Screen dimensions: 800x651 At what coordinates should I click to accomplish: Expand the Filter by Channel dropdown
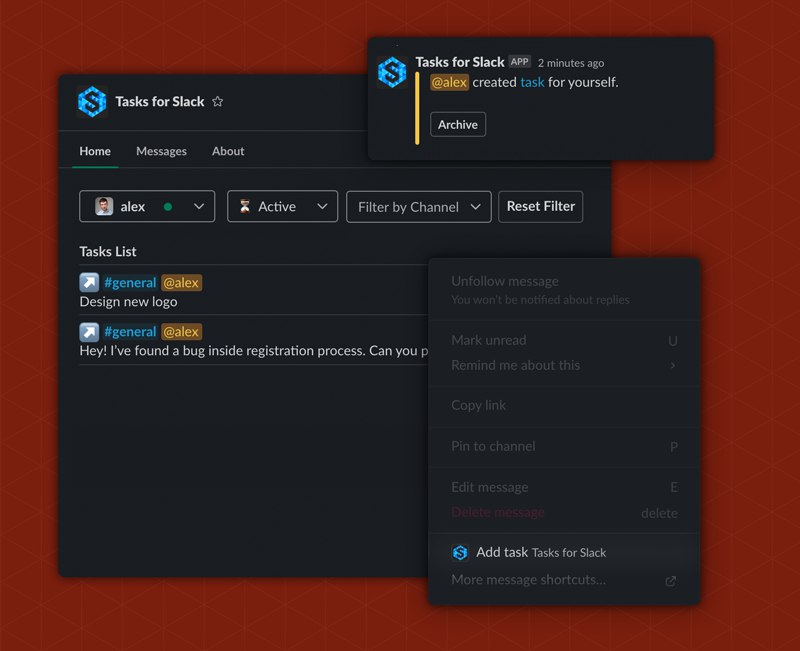tap(418, 207)
